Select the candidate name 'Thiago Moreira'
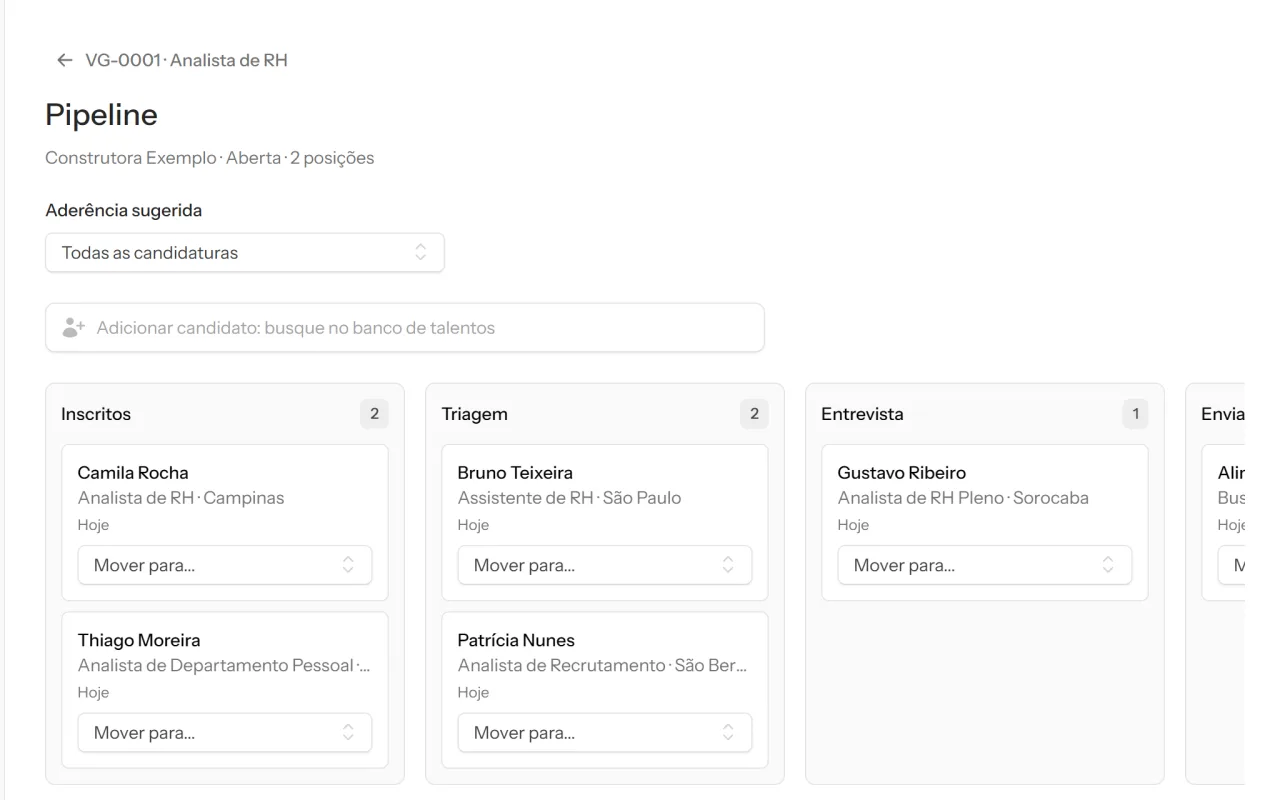This screenshot has width=1280, height=800. pos(139,641)
